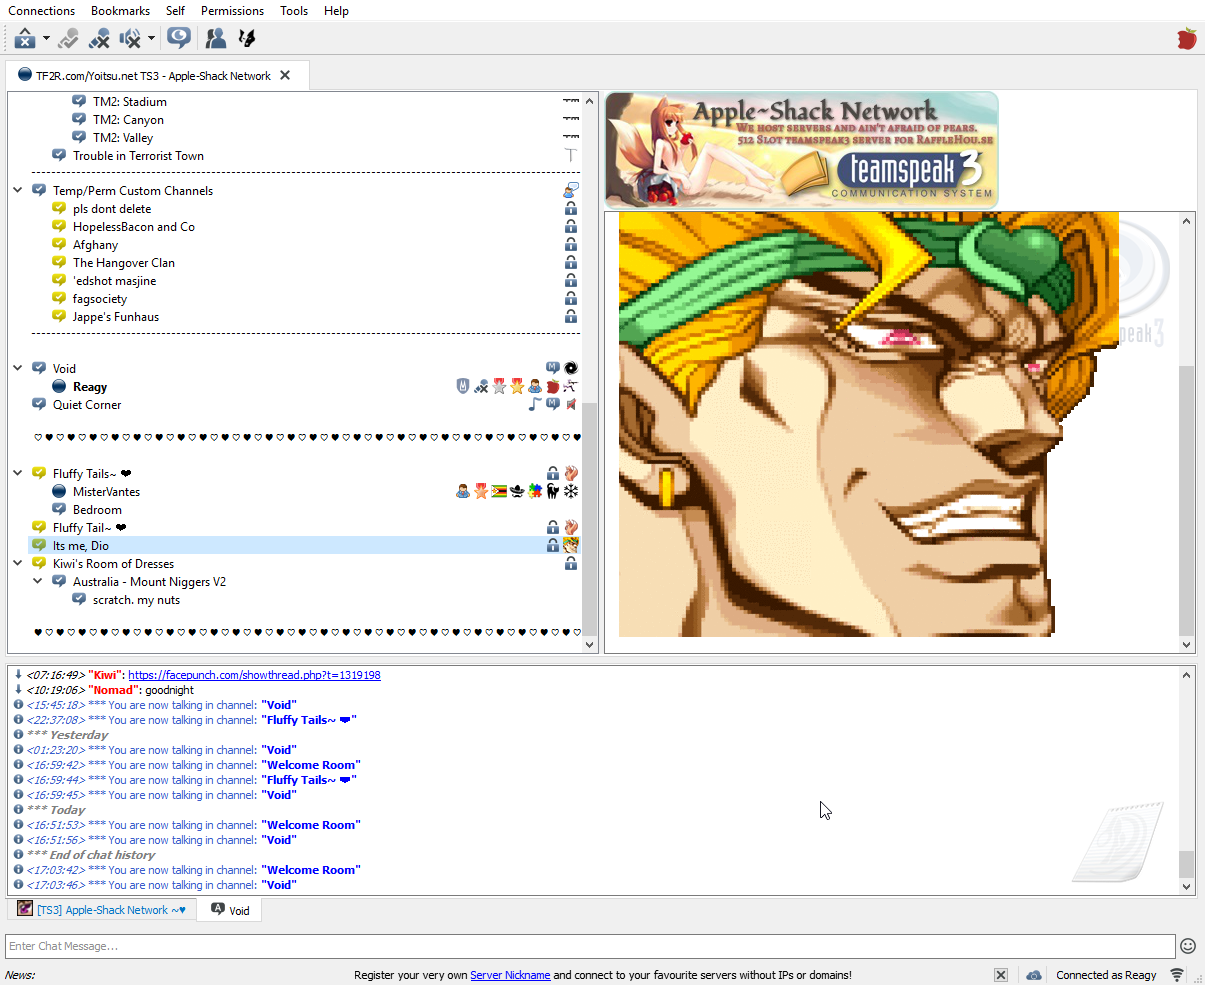Click the black swirl icon on Void row
Image resolution: width=1205 pixels, height=985 pixels.
(571, 368)
